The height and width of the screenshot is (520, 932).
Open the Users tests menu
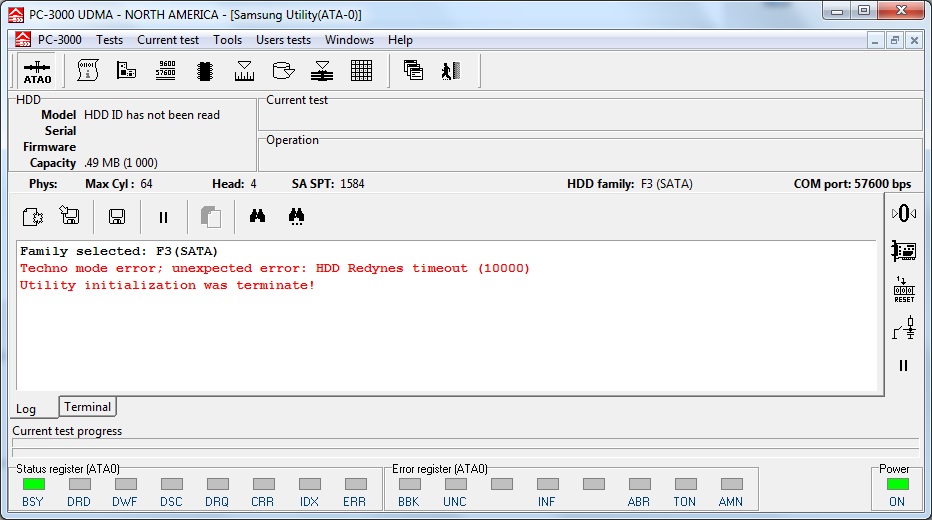283,40
